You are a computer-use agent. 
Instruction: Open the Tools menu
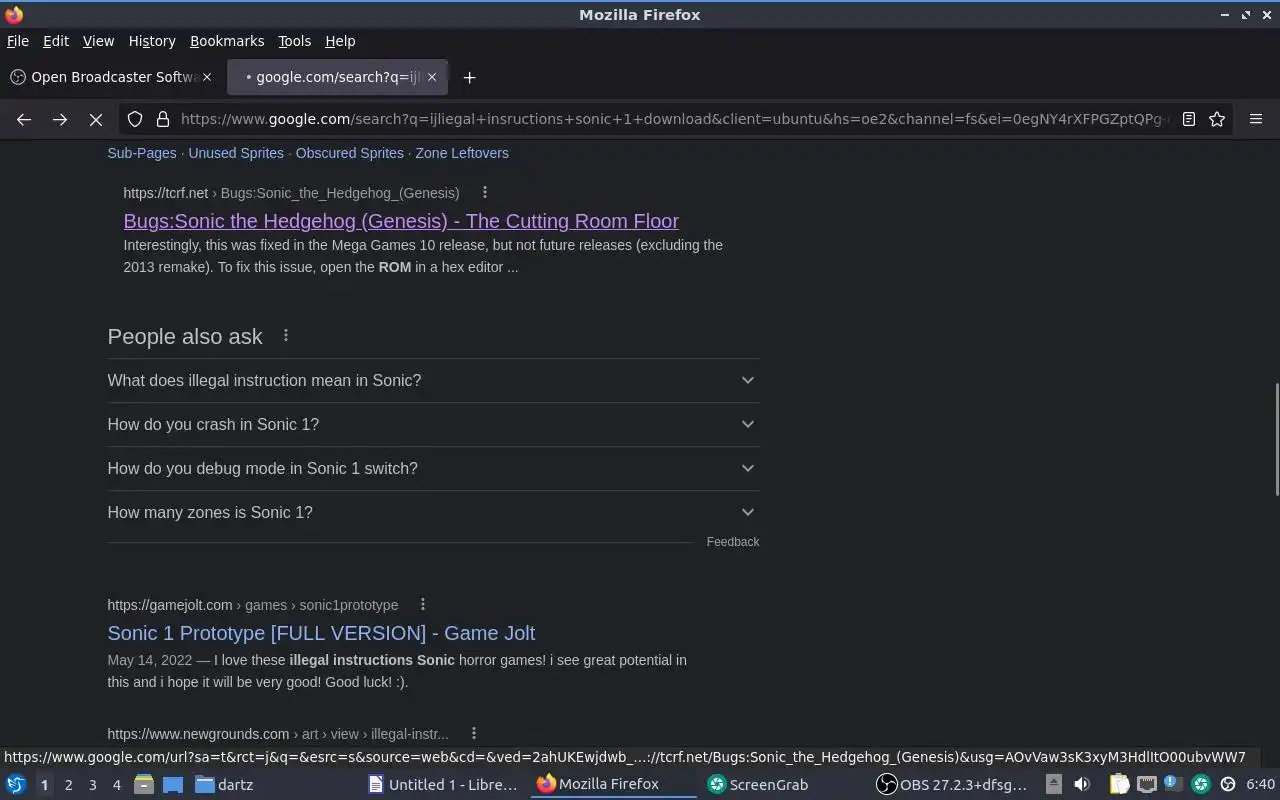[x=294, y=41]
